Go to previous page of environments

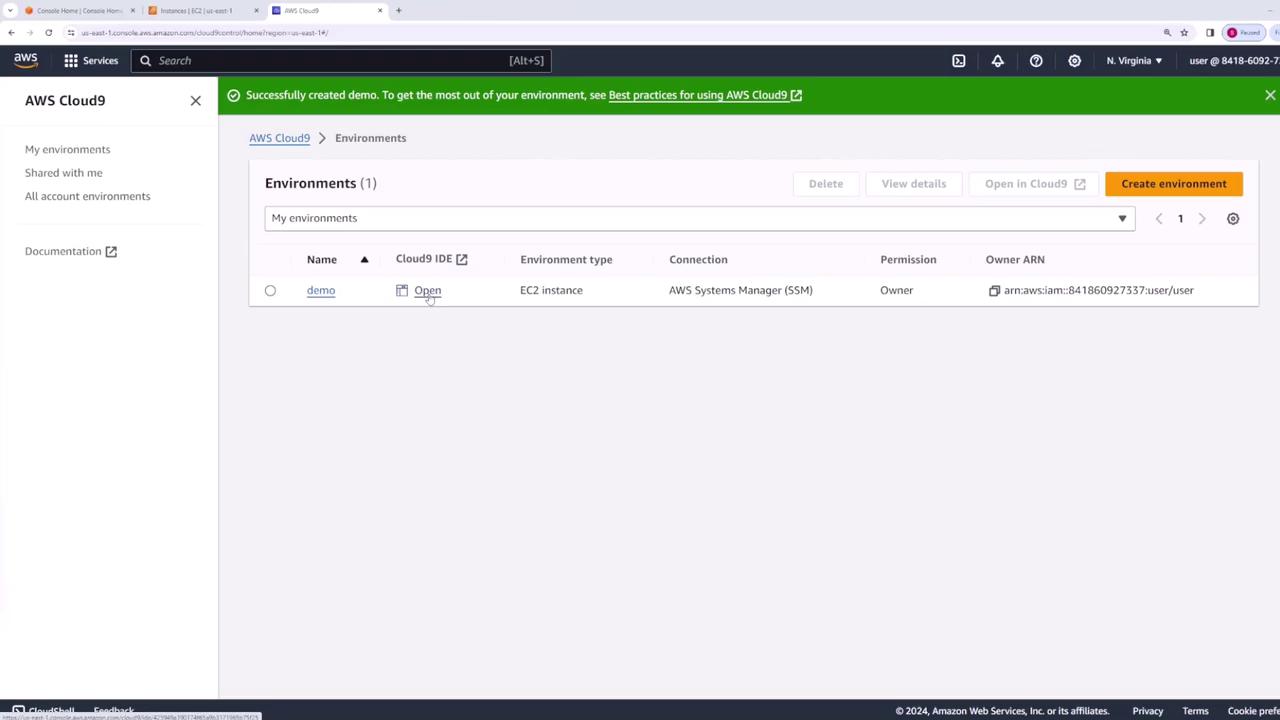(1159, 219)
